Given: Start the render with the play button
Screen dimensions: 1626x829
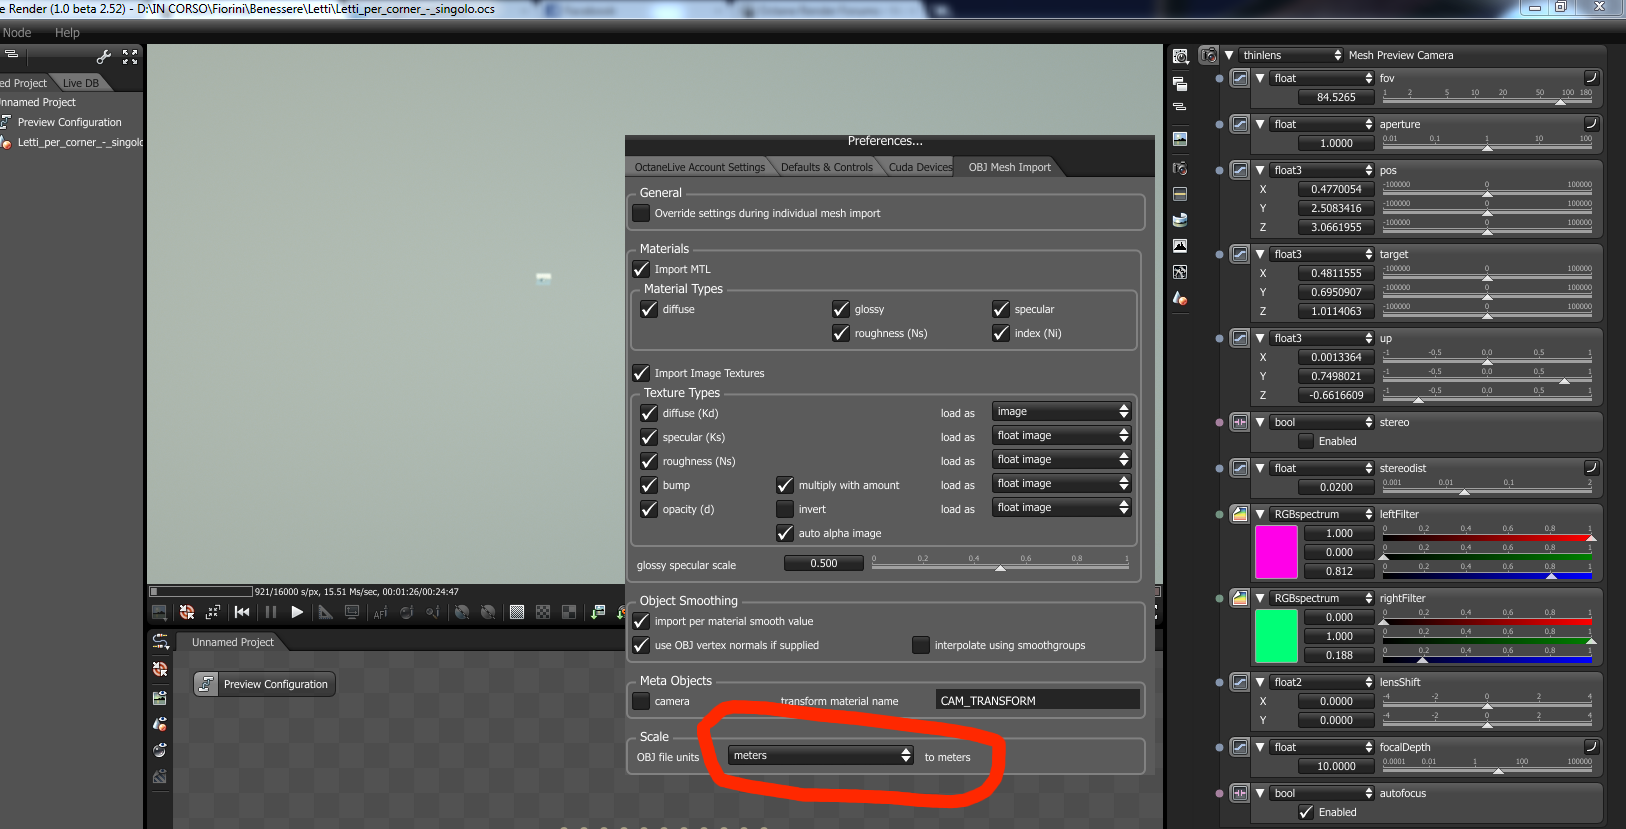Looking at the screenshot, I should point(297,612).
